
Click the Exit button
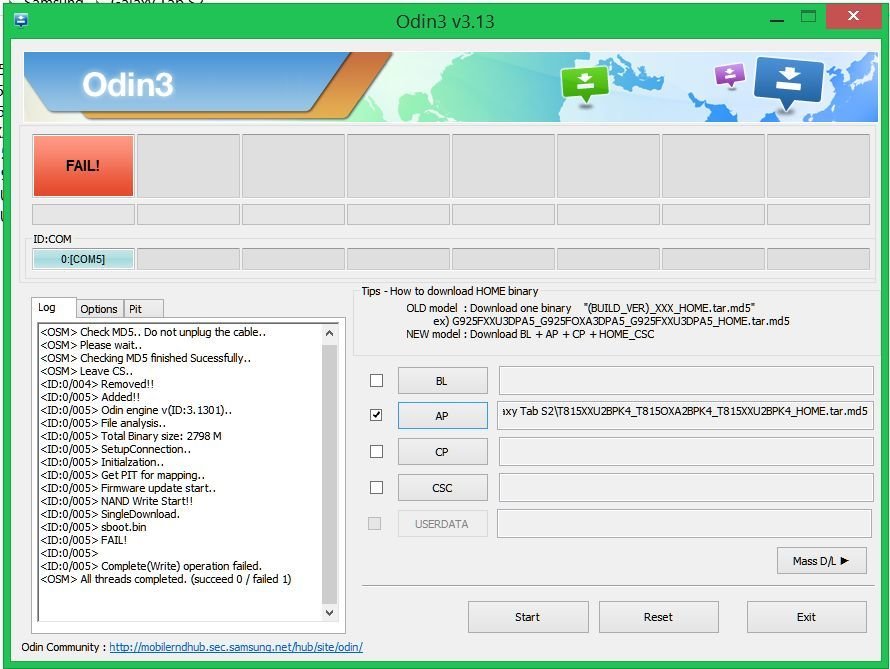click(807, 617)
